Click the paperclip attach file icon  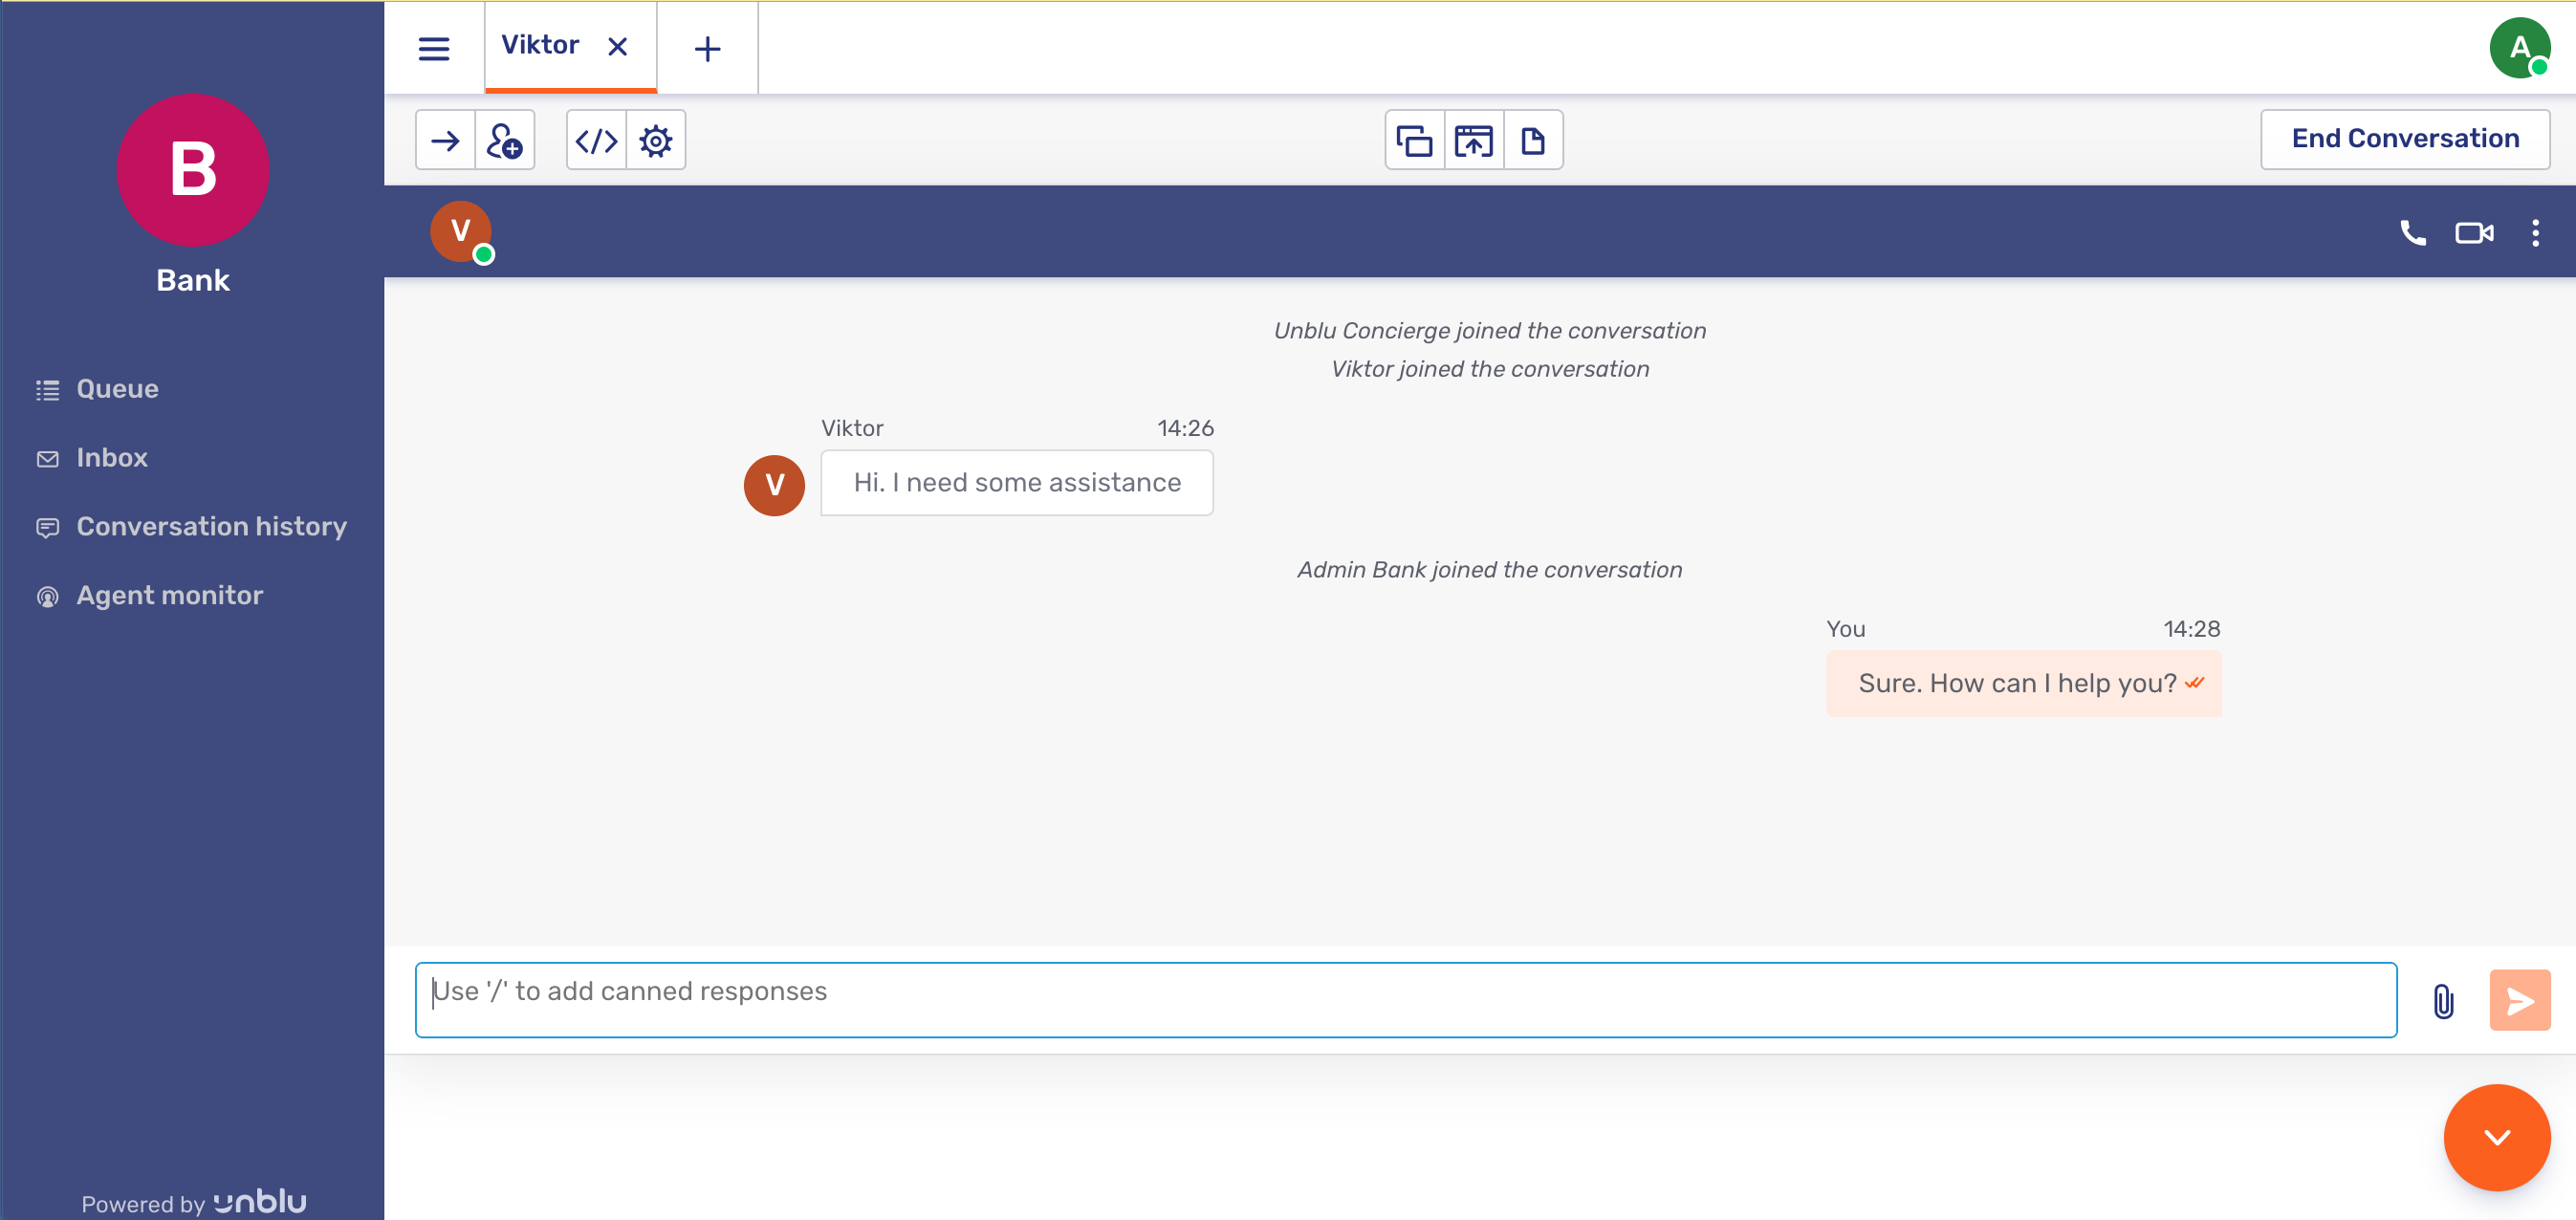click(2443, 1000)
